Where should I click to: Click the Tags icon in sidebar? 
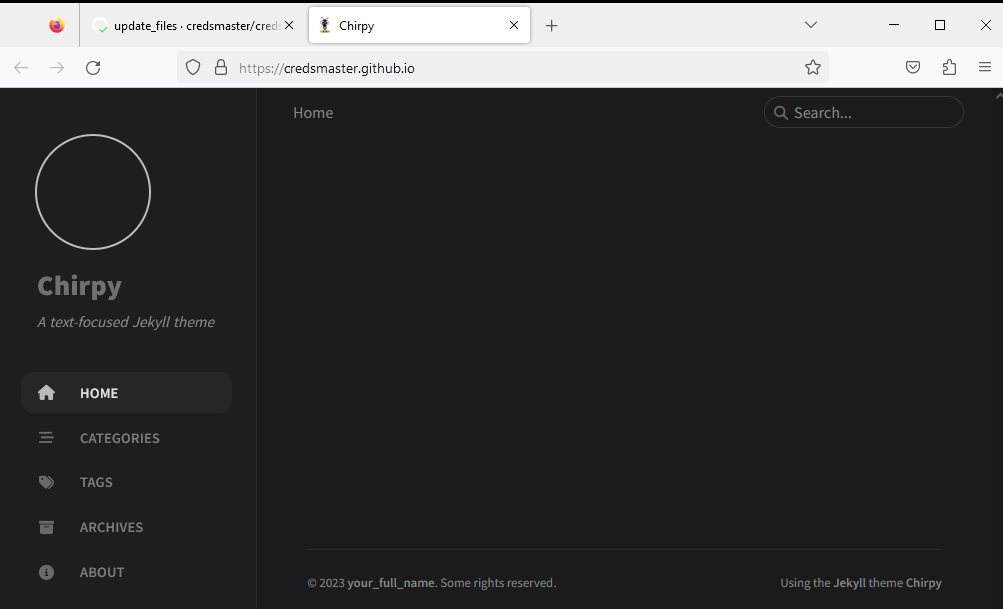click(x=46, y=482)
